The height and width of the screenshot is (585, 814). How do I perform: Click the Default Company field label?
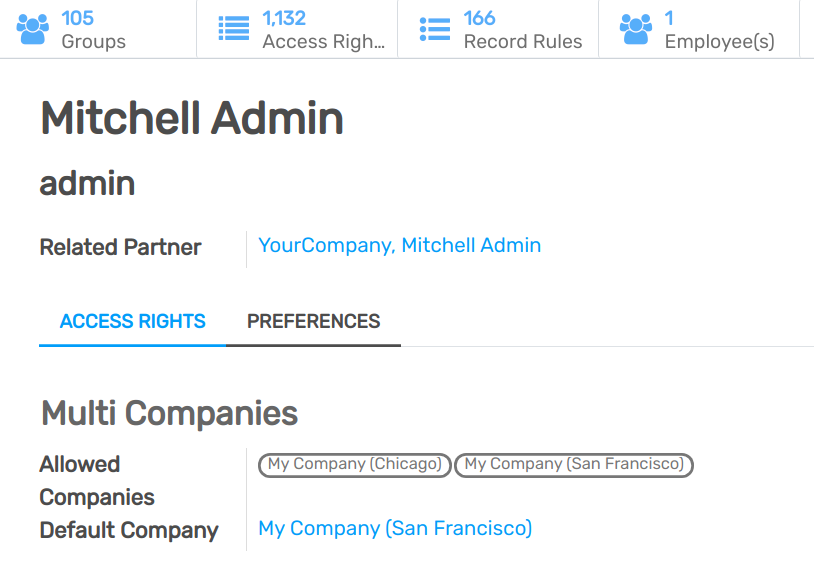pos(129,530)
